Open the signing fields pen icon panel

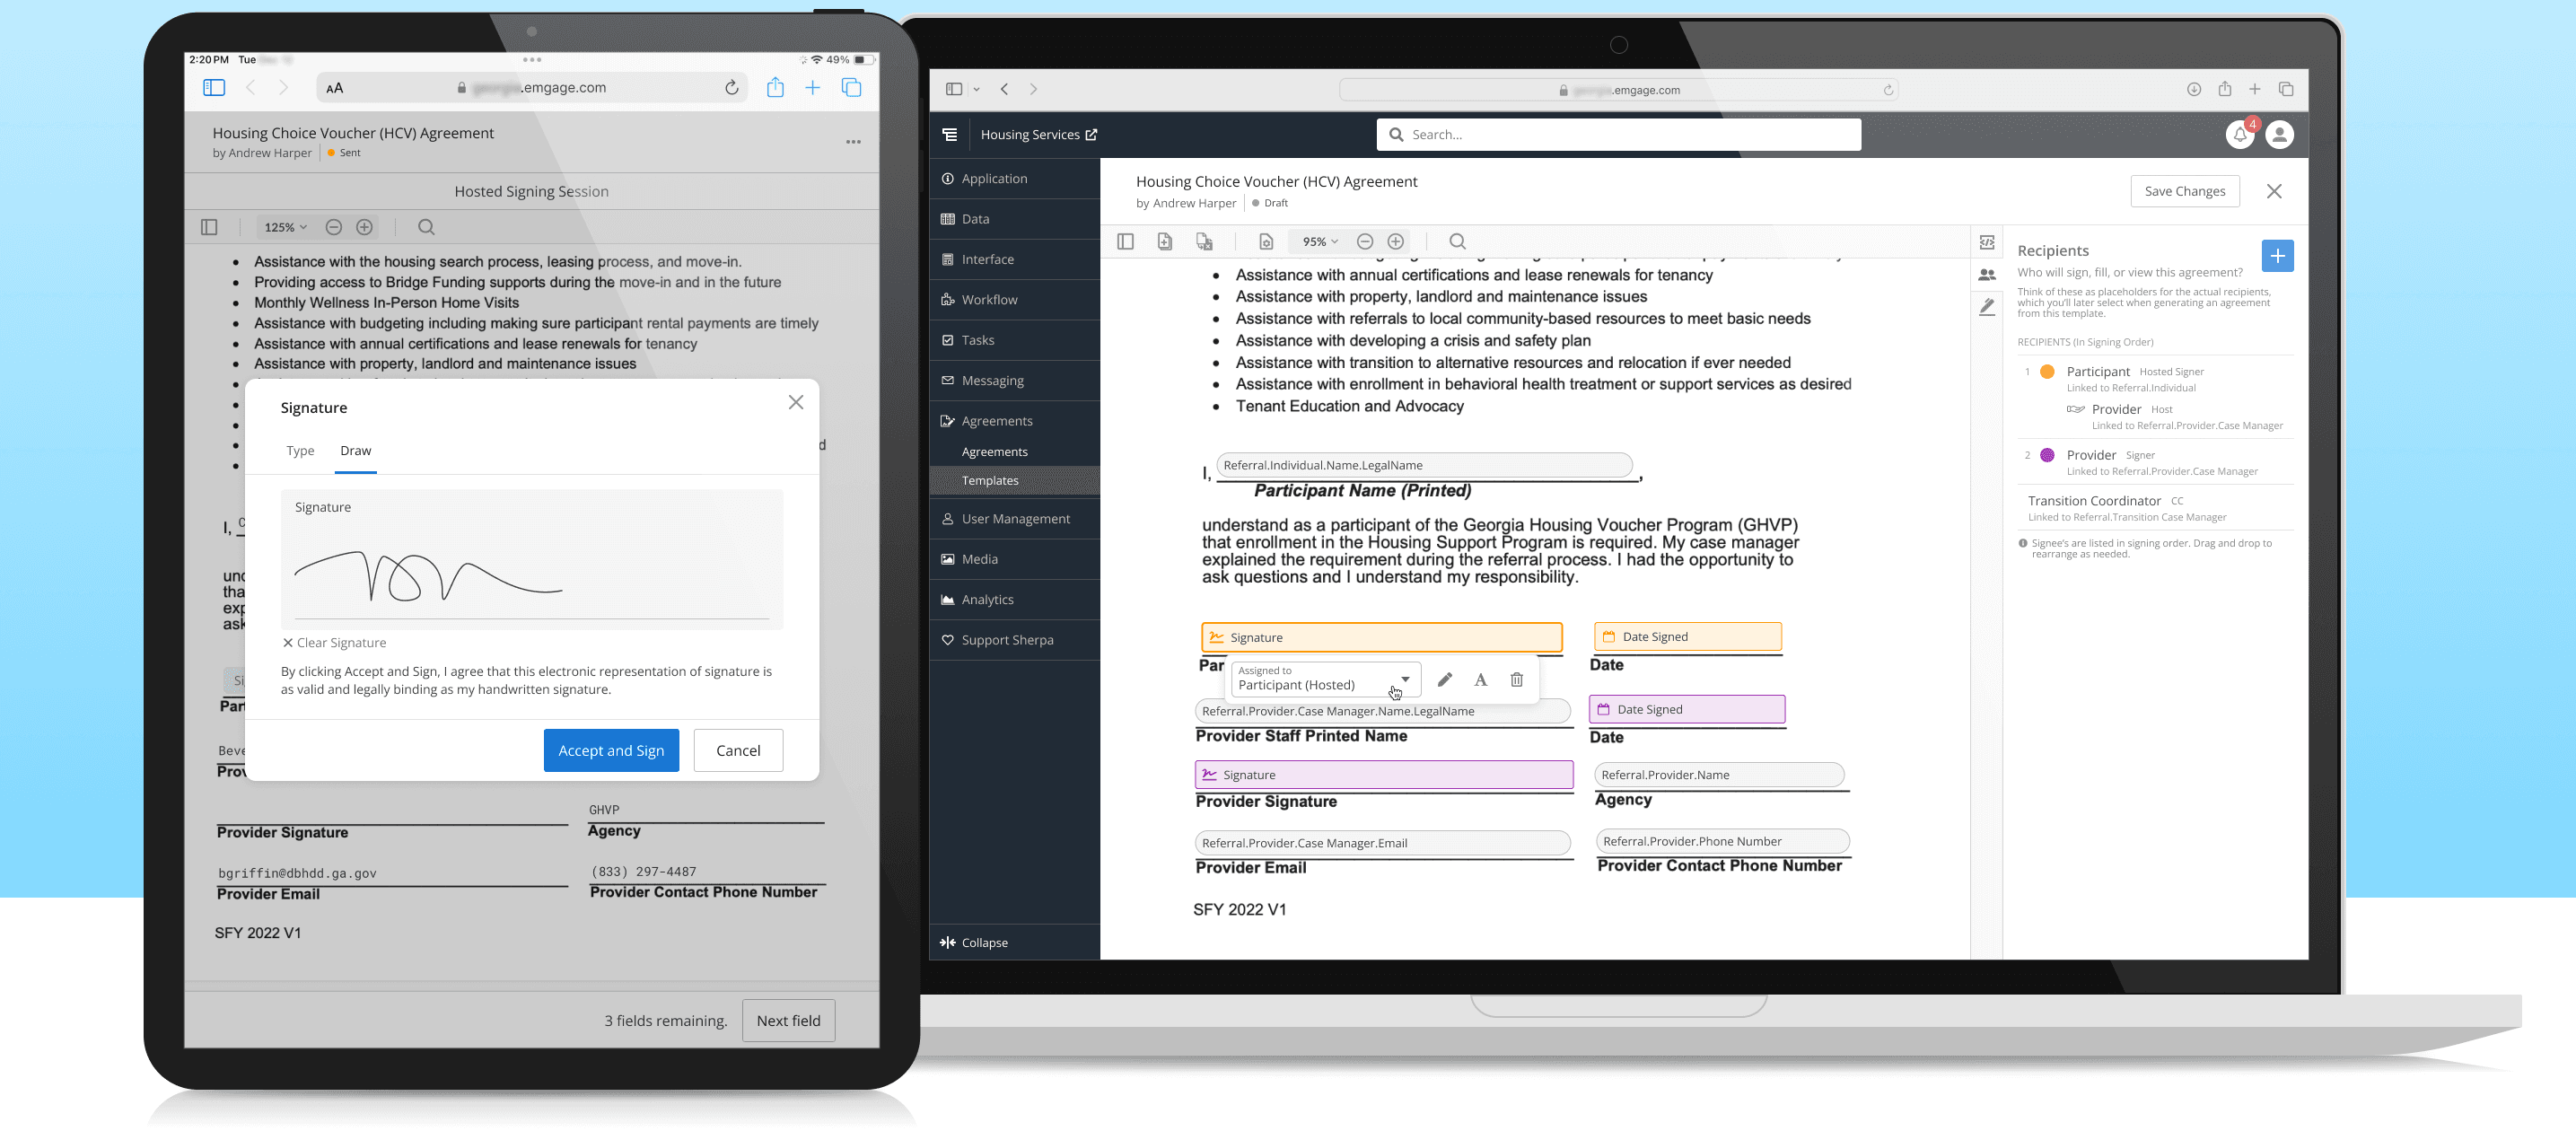(1987, 308)
